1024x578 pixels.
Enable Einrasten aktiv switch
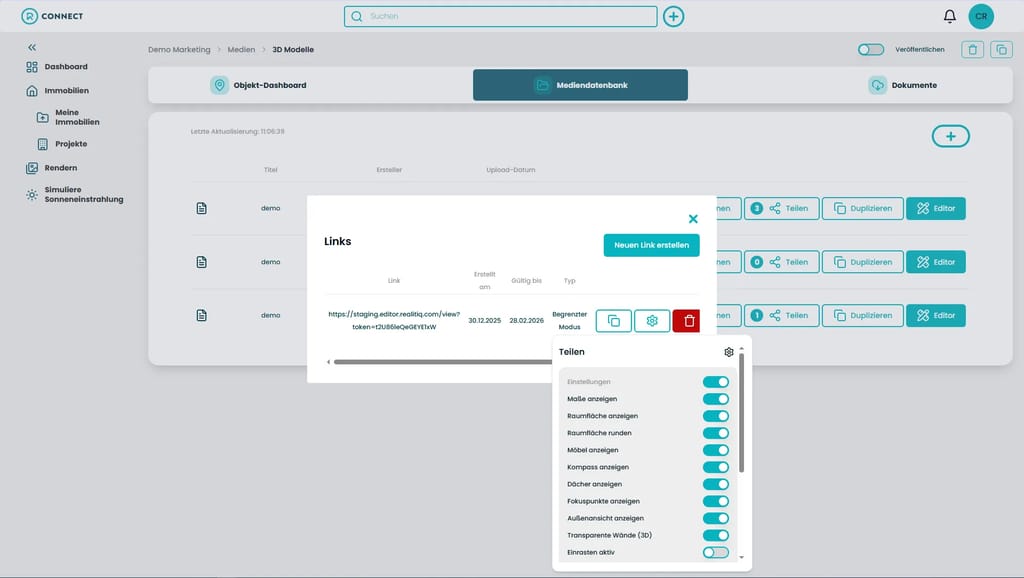[x=716, y=553]
